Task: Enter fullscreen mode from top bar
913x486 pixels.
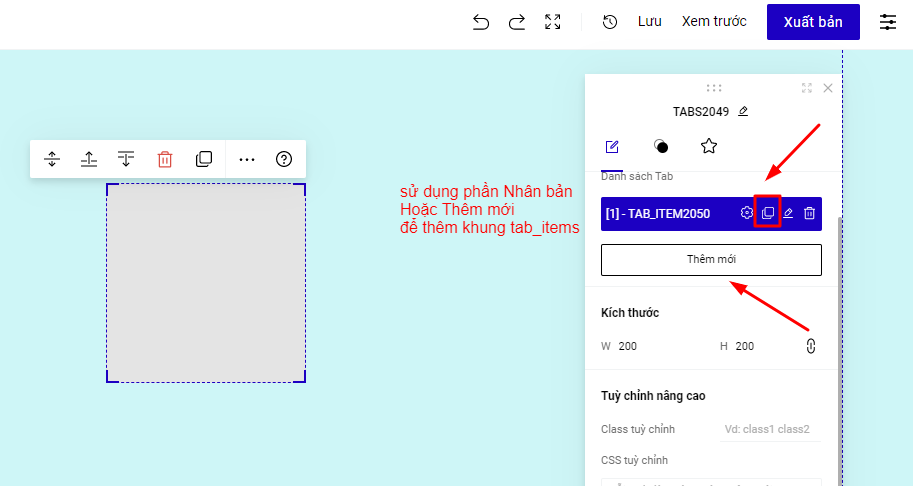Action: pyautogui.click(x=552, y=22)
